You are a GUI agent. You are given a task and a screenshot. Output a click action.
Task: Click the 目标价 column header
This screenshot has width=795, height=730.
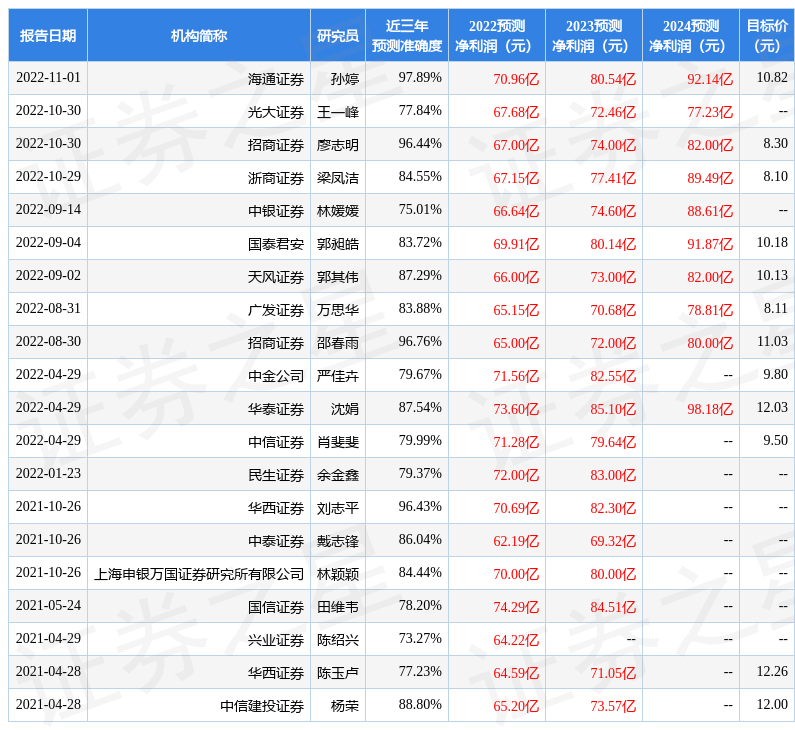click(x=767, y=35)
